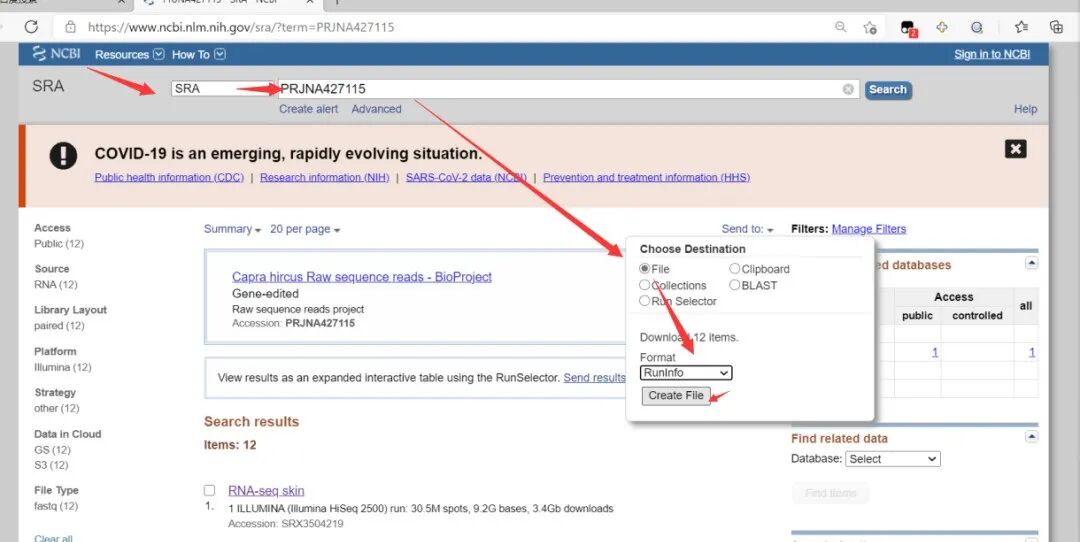Click the Search button

click(x=888, y=90)
